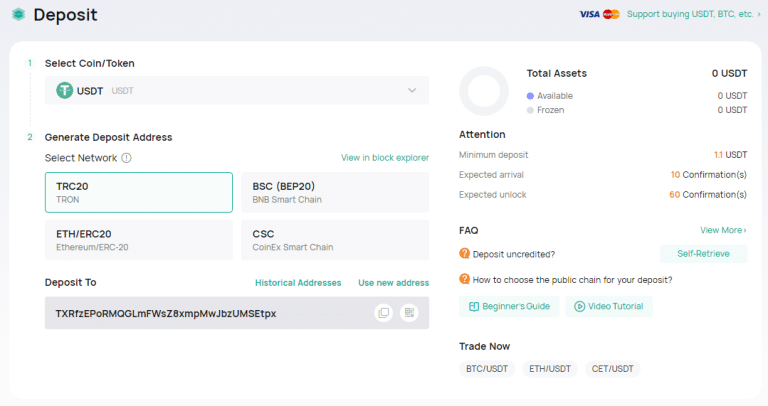Image resolution: width=768 pixels, height=406 pixels.
Task: Click the book icon in Beginner's Guide
Action: coord(474,307)
